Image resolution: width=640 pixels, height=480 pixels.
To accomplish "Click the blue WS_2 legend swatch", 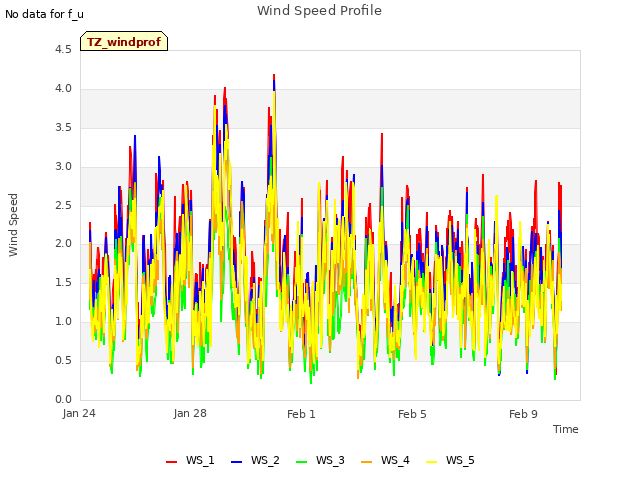I will tap(236, 462).
